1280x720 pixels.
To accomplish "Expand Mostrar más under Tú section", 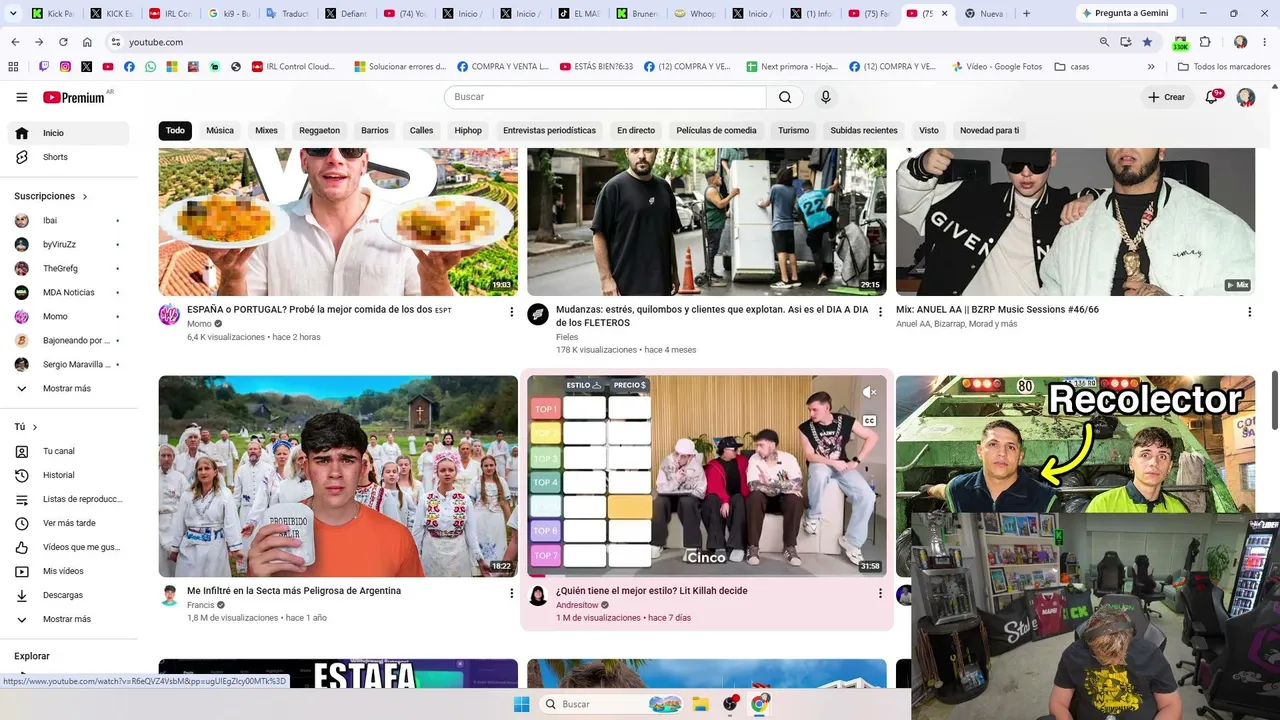I will pyautogui.click(x=68, y=619).
